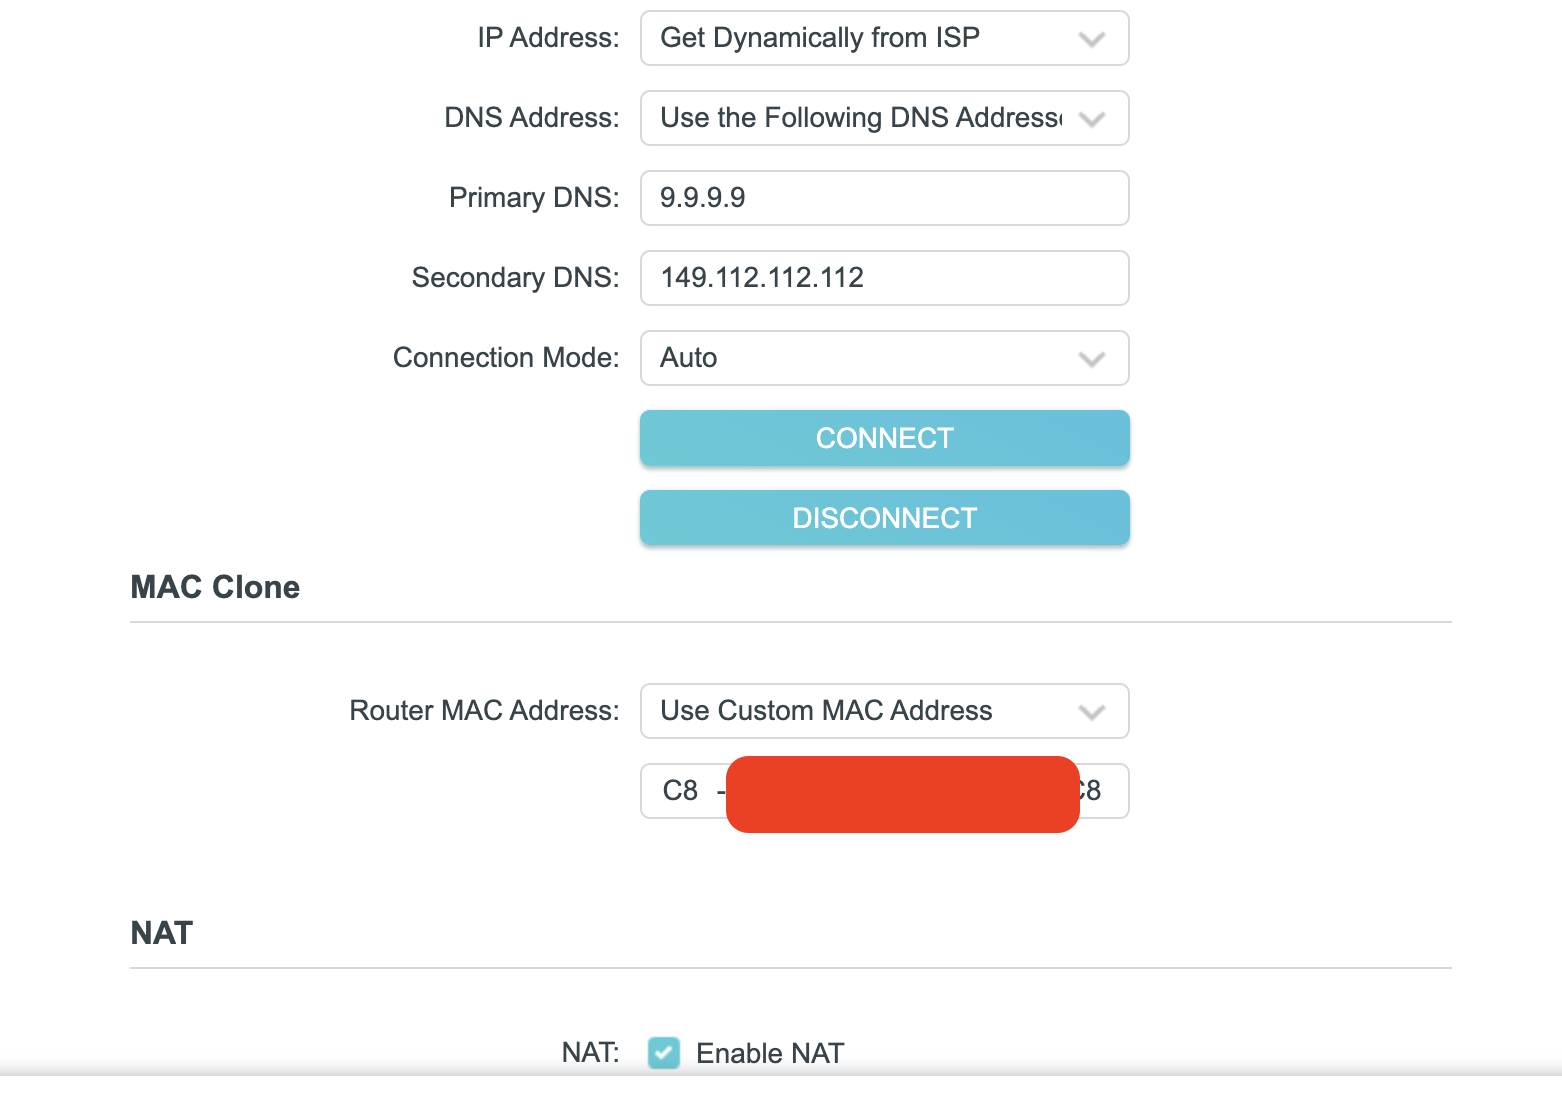
Task: Open the DNS Address dropdown
Action: point(884,118)
